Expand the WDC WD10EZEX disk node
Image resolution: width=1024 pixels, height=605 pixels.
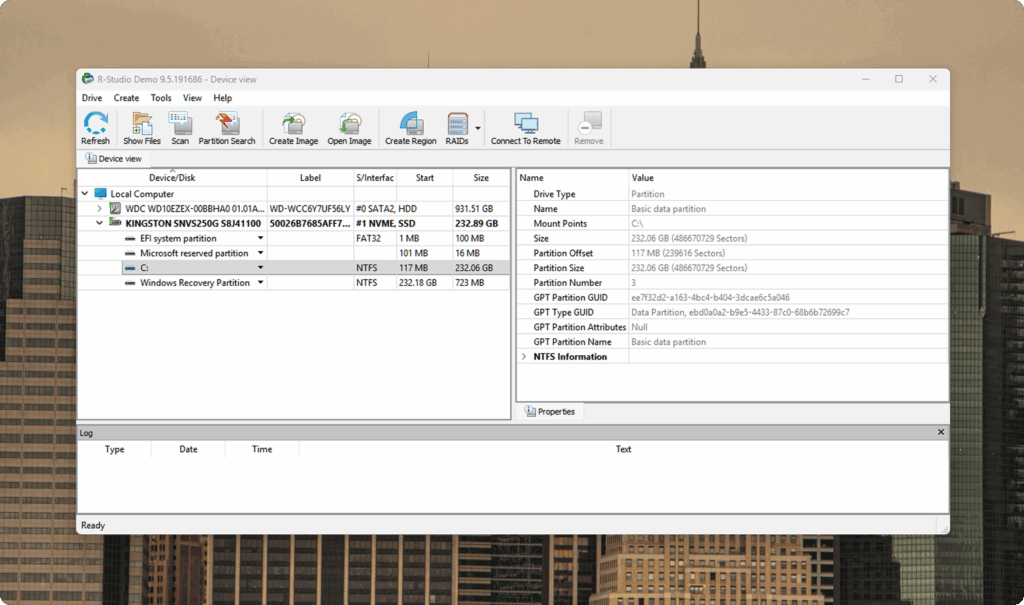tap(99, 208)
